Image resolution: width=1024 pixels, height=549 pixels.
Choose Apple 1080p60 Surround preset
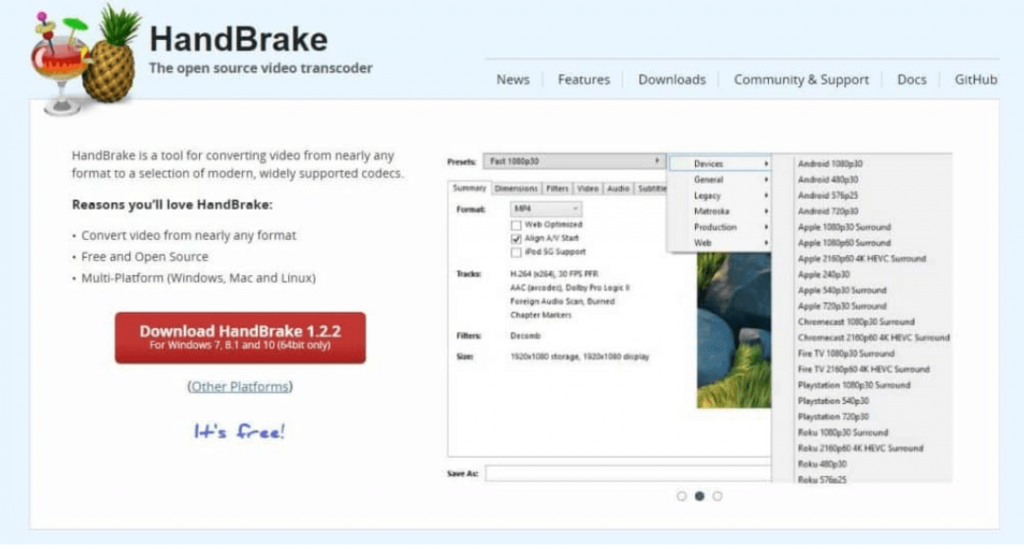(x=844, y=243)
